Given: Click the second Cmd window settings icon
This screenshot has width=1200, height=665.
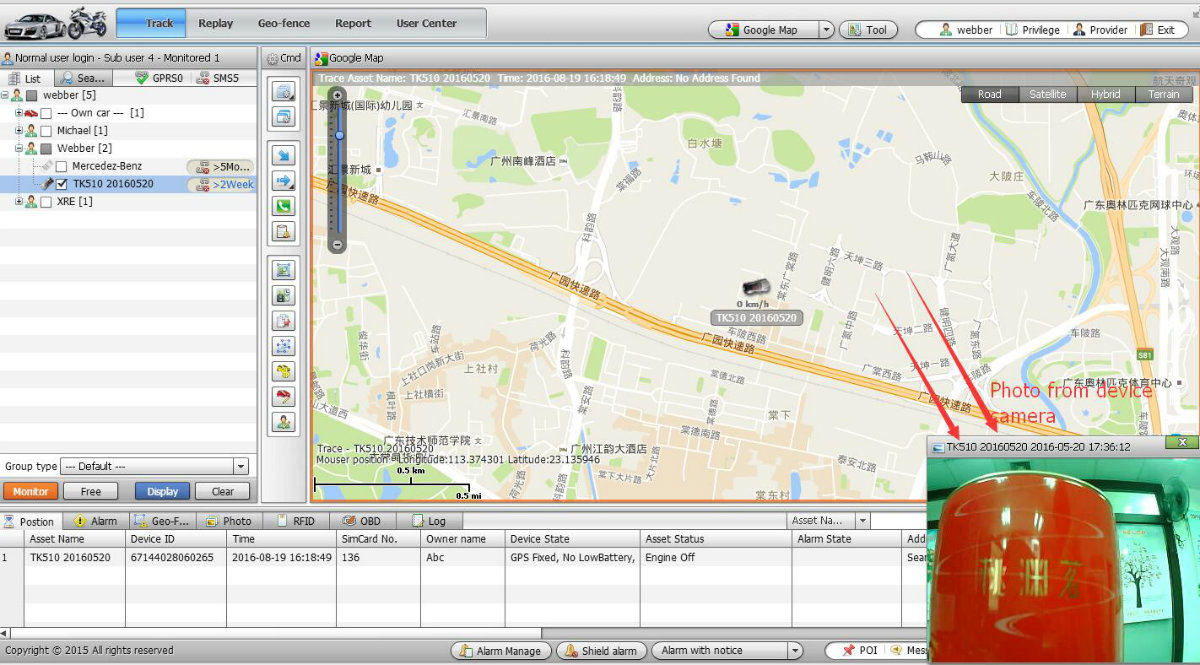Looking at the screenshot, I should pyautogui.click(x=283, y=117).
